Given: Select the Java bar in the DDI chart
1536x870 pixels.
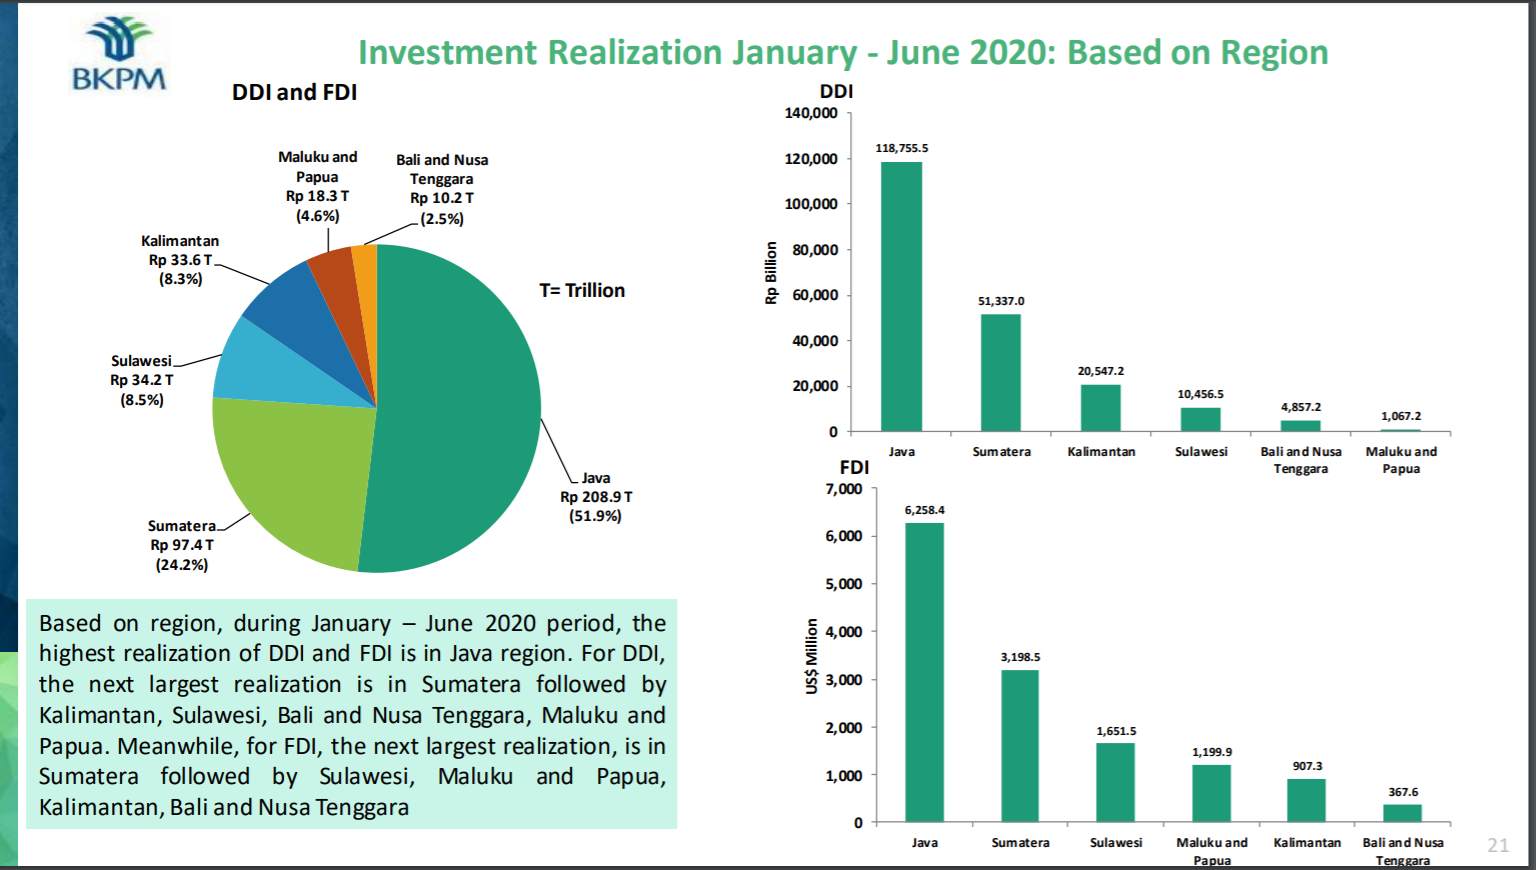Looking at the screenshot, I should click(901, 297).
